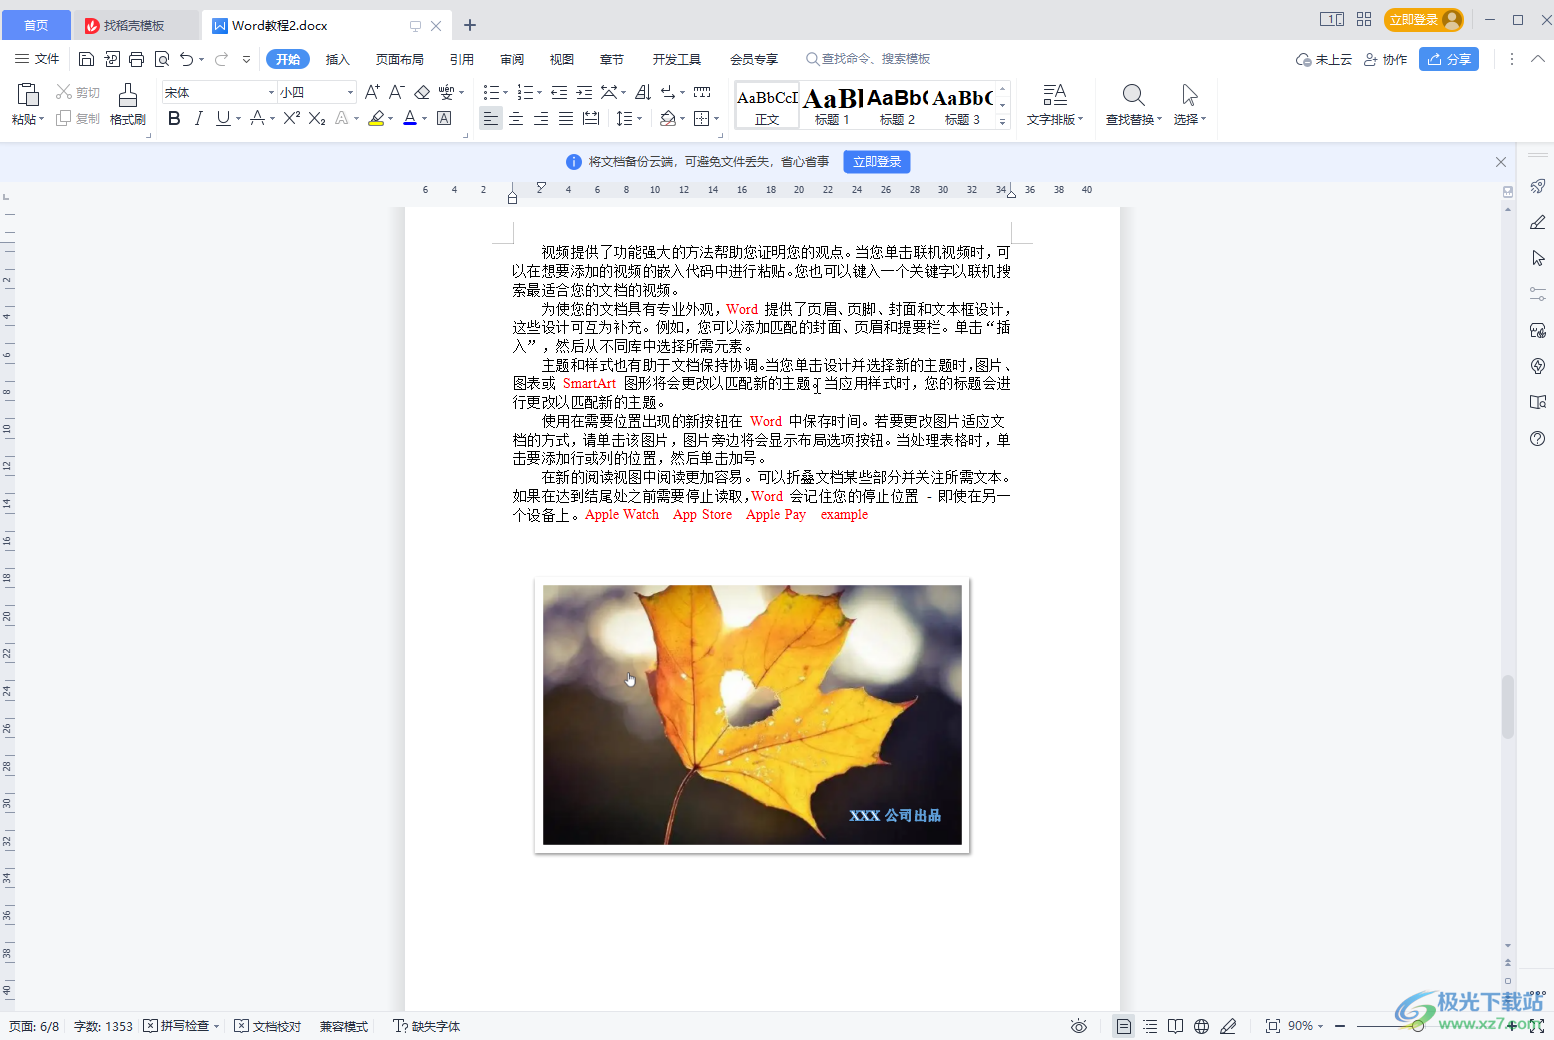
Task: Click the font color red A swatch
Action: click(x=409, y=118)
